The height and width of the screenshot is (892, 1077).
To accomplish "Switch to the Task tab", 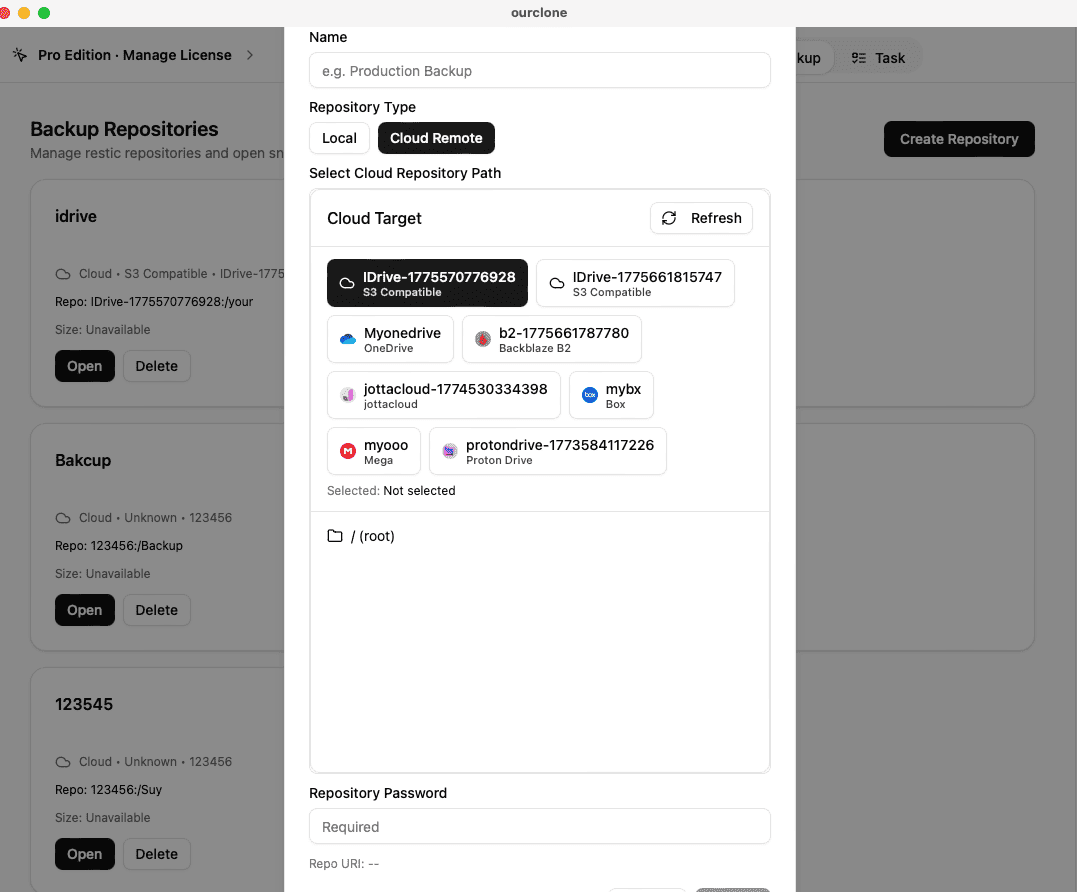I will pyautogui.click(x=878, y=57).
